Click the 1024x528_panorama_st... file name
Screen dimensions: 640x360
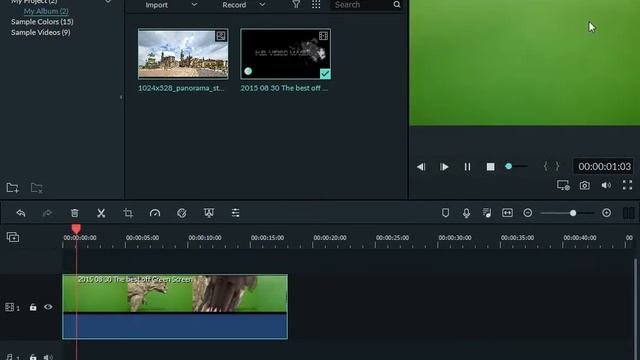point(181,88)
